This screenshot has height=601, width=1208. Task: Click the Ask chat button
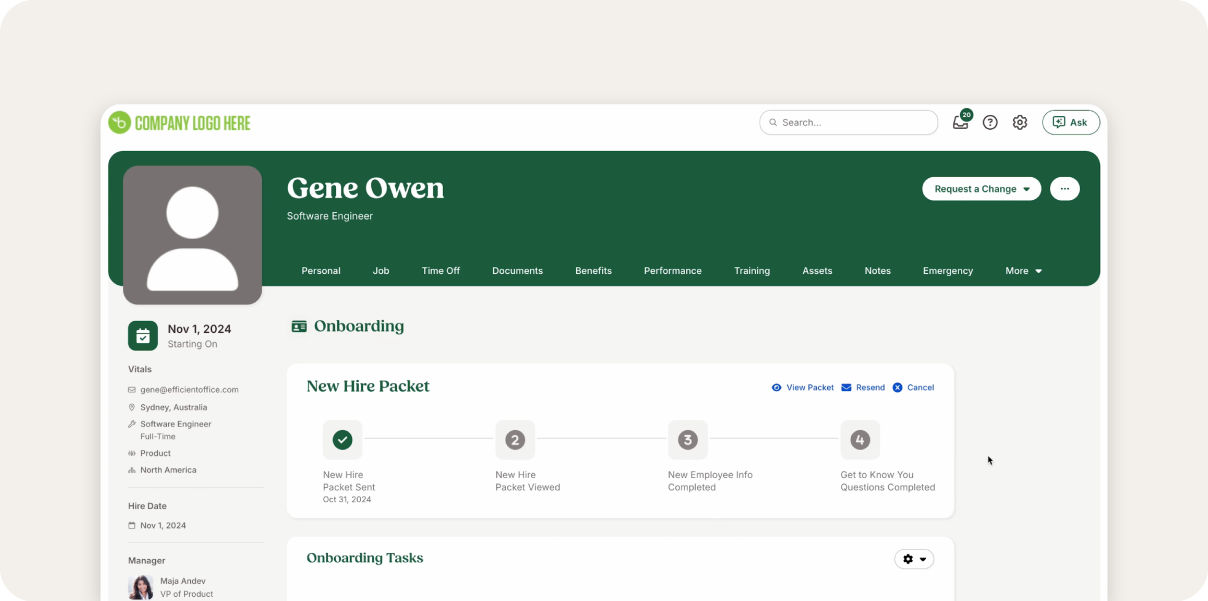(1071, 122)
